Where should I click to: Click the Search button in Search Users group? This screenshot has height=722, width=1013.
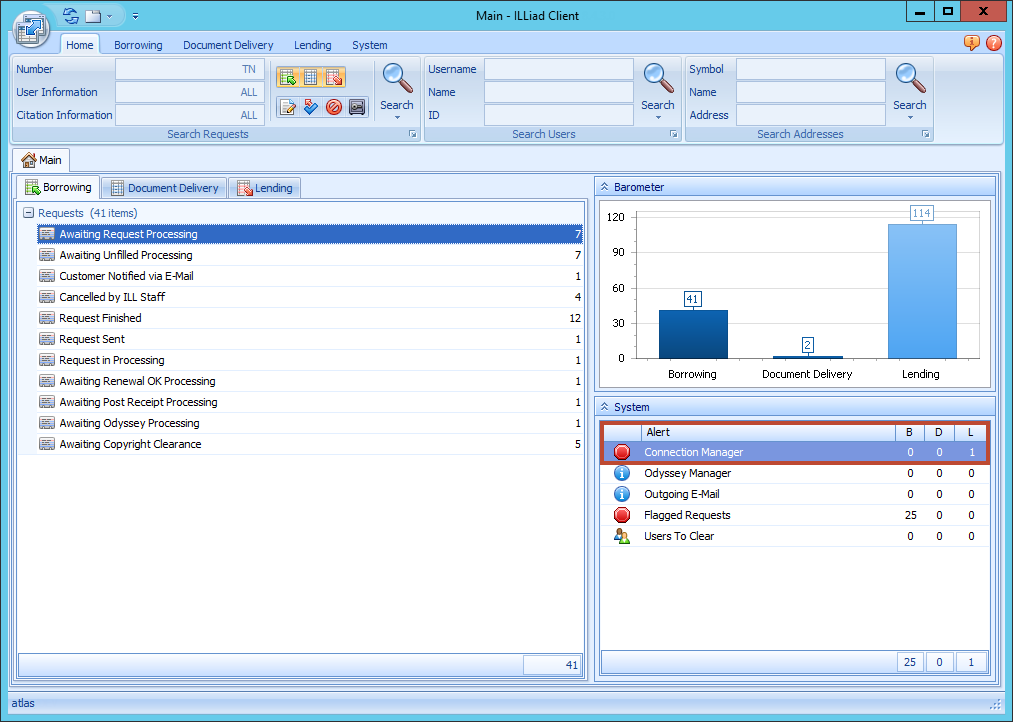pos(658,88)
